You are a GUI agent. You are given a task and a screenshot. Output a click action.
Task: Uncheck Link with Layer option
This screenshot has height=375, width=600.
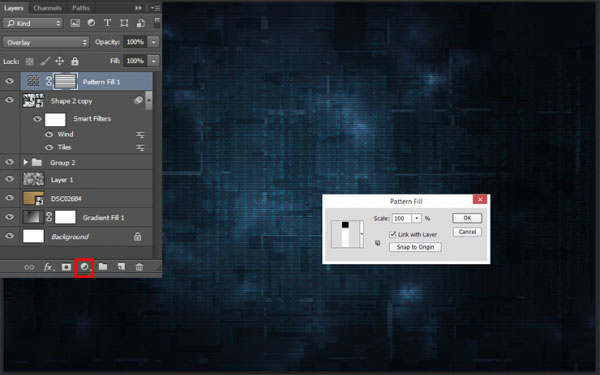[393, 234]
